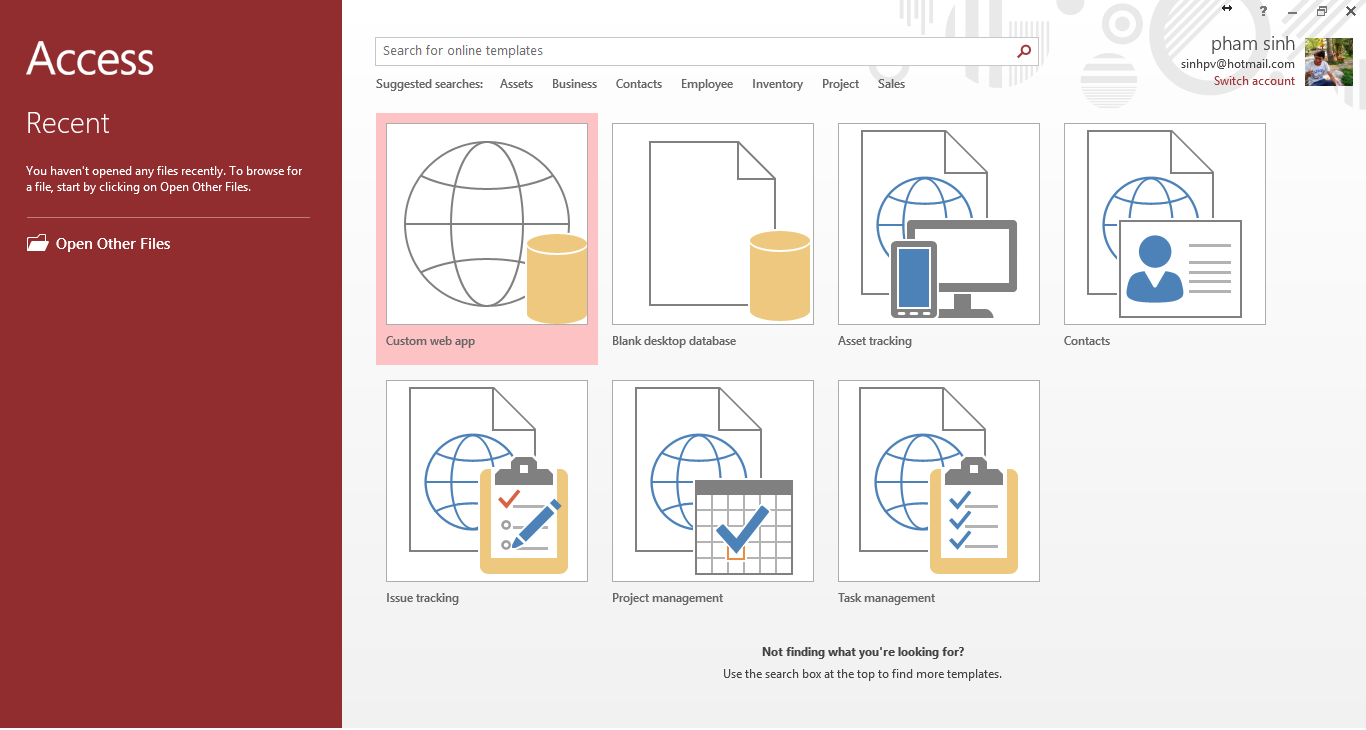Screen dimensions: 1366x730
Task: Pick the Contacts template thumbnail
Action: pos(1165,224)
